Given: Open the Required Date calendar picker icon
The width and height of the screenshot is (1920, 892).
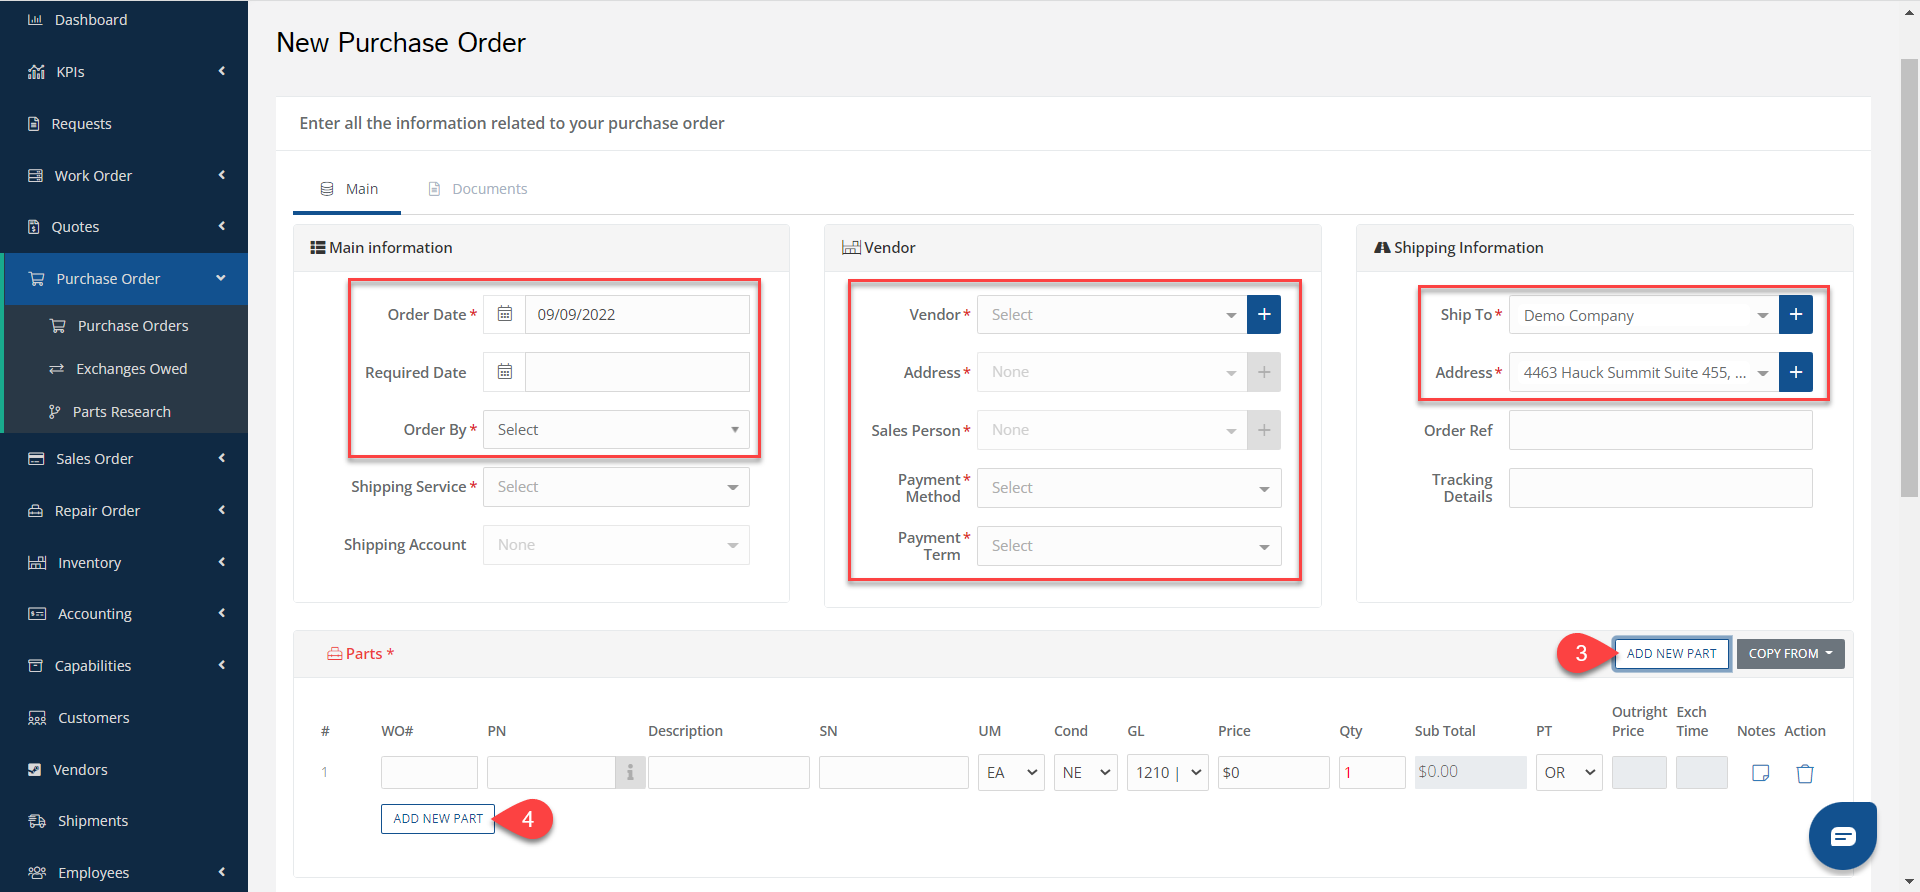Looking at the screenshot, I should pyautogui.click(x=505, y=372).
